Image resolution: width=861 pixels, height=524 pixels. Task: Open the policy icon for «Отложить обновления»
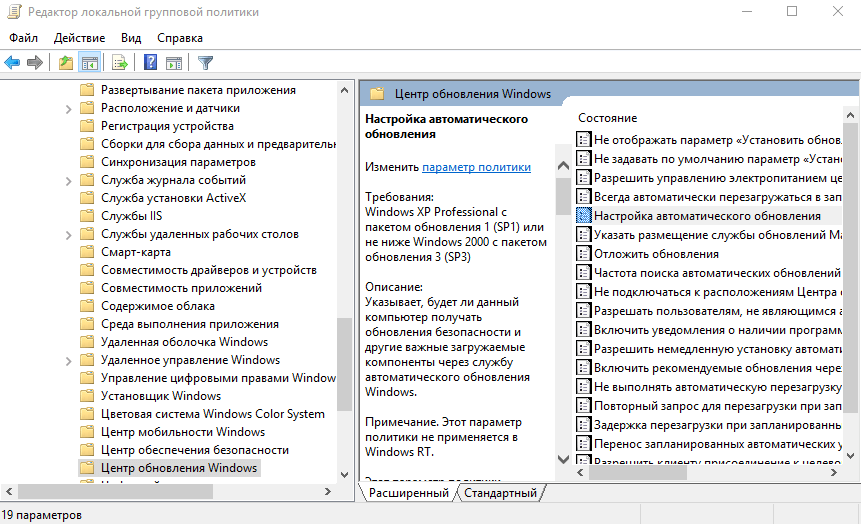click(584, 254)
